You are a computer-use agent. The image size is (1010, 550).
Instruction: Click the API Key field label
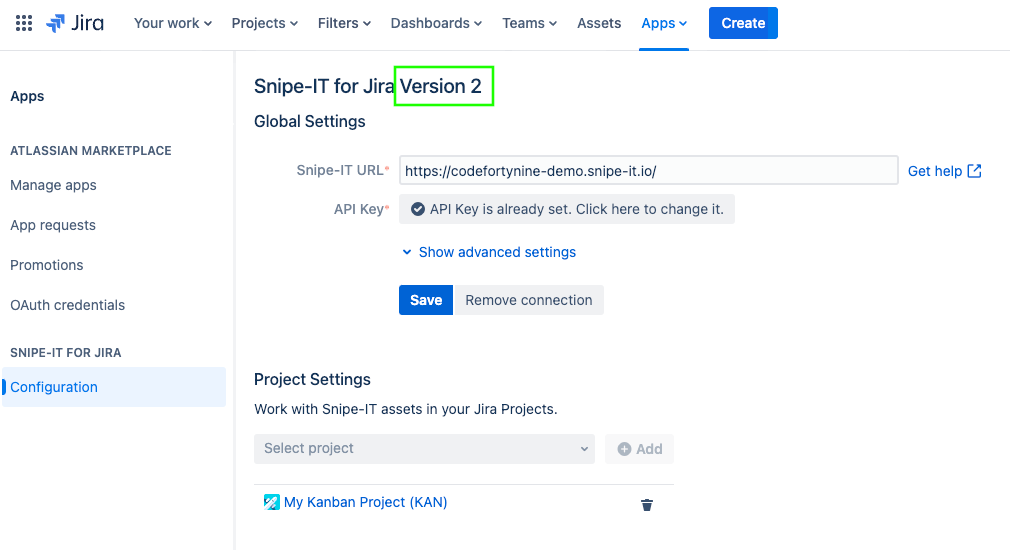tap(361, 209)
